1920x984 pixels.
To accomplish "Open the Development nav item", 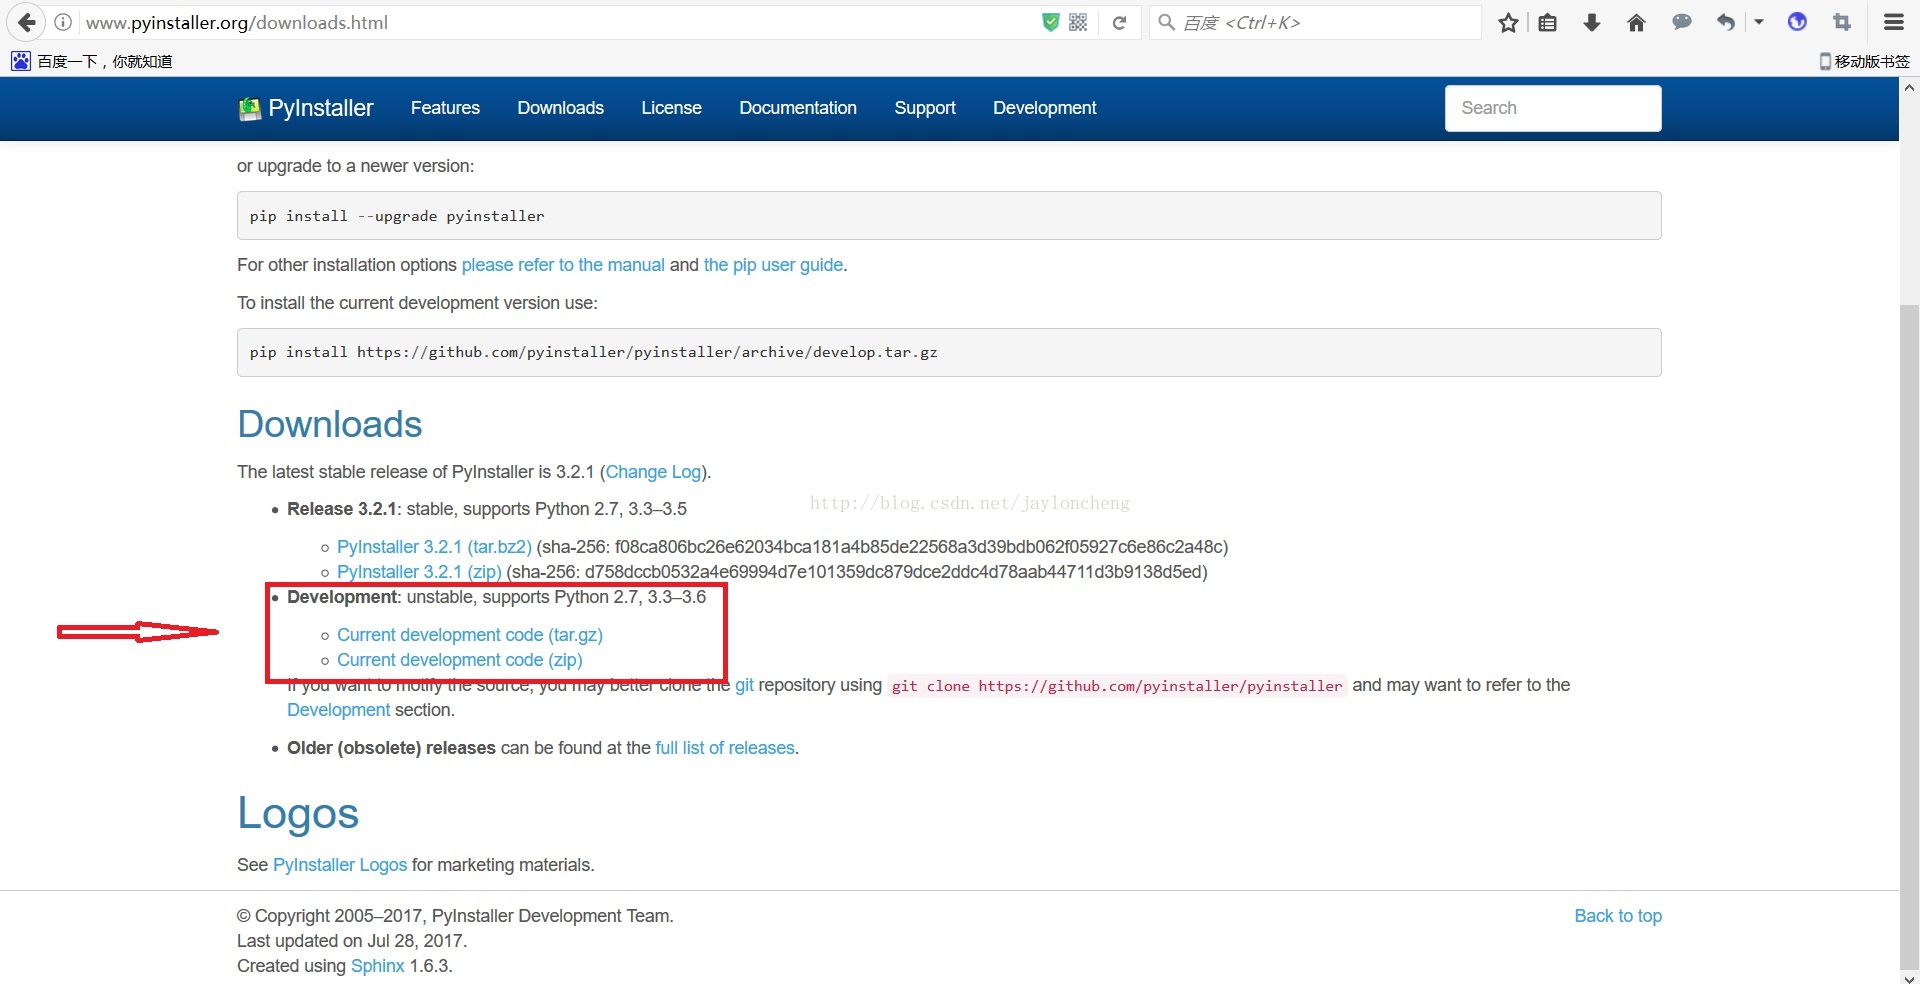I will pyautogui.click(x=1045, y=108).
